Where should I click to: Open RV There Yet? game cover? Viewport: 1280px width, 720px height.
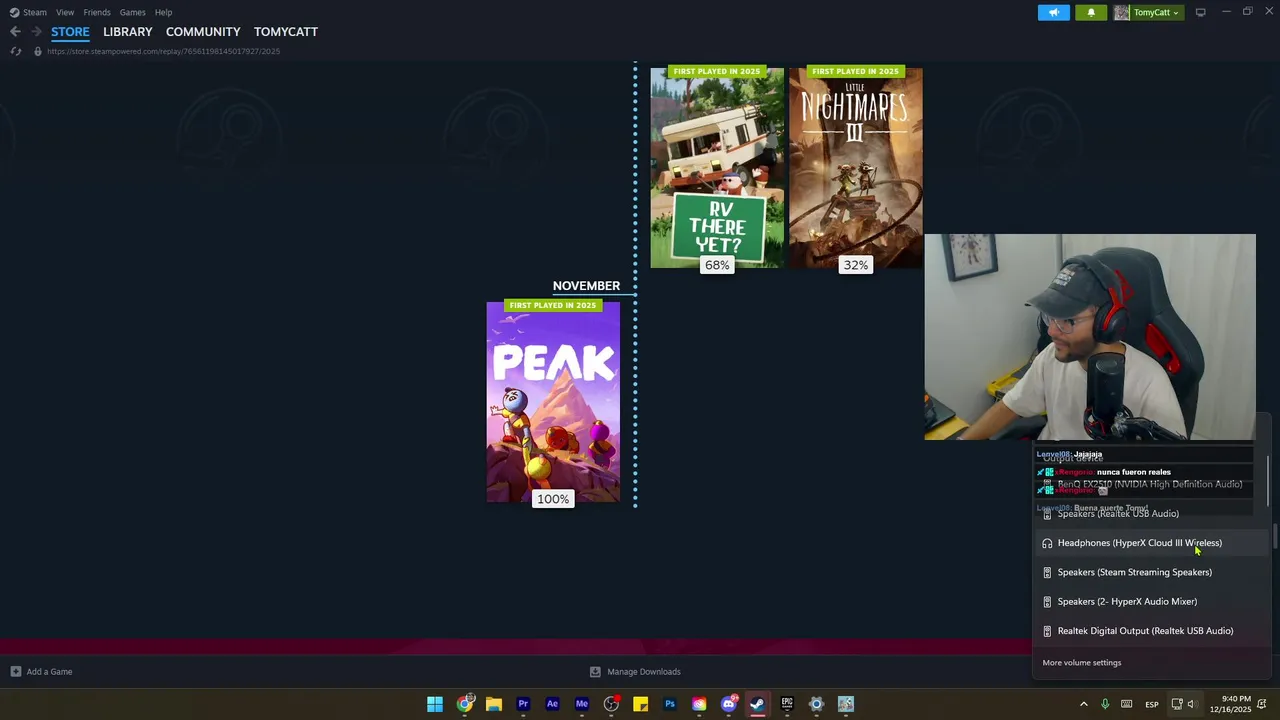pos(717,167)
